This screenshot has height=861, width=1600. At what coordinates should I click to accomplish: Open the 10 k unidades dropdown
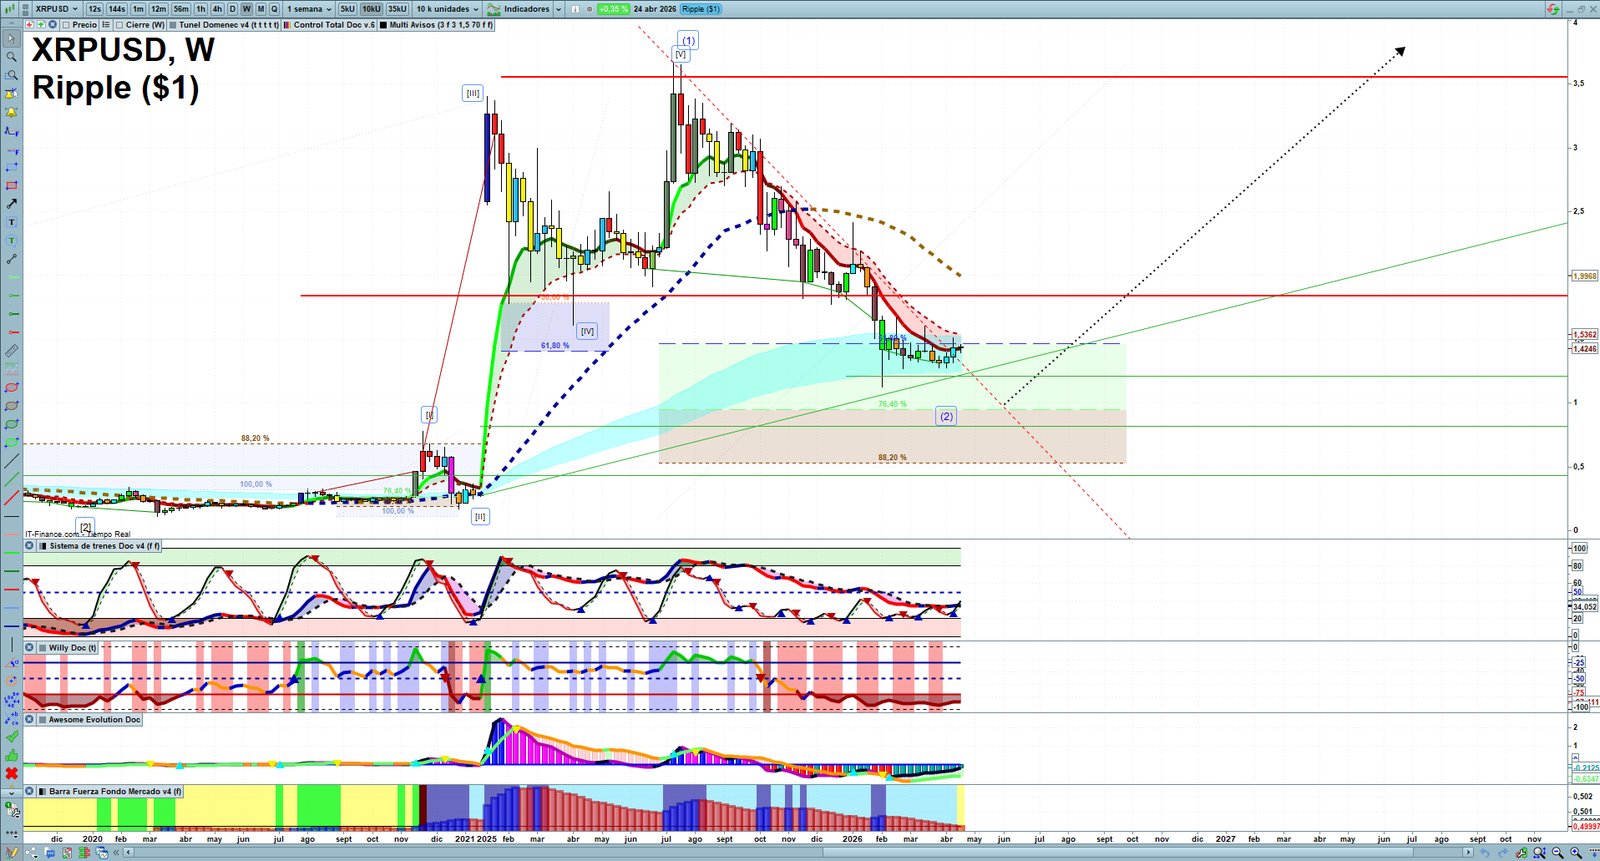447,9
